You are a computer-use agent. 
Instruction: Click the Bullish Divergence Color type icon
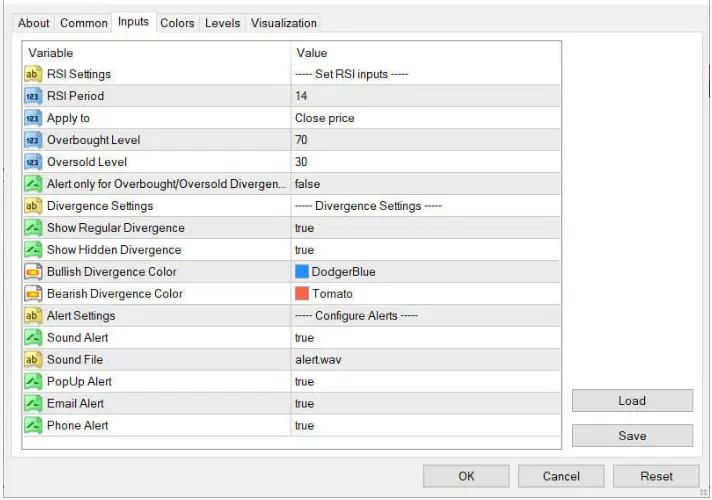32,272
